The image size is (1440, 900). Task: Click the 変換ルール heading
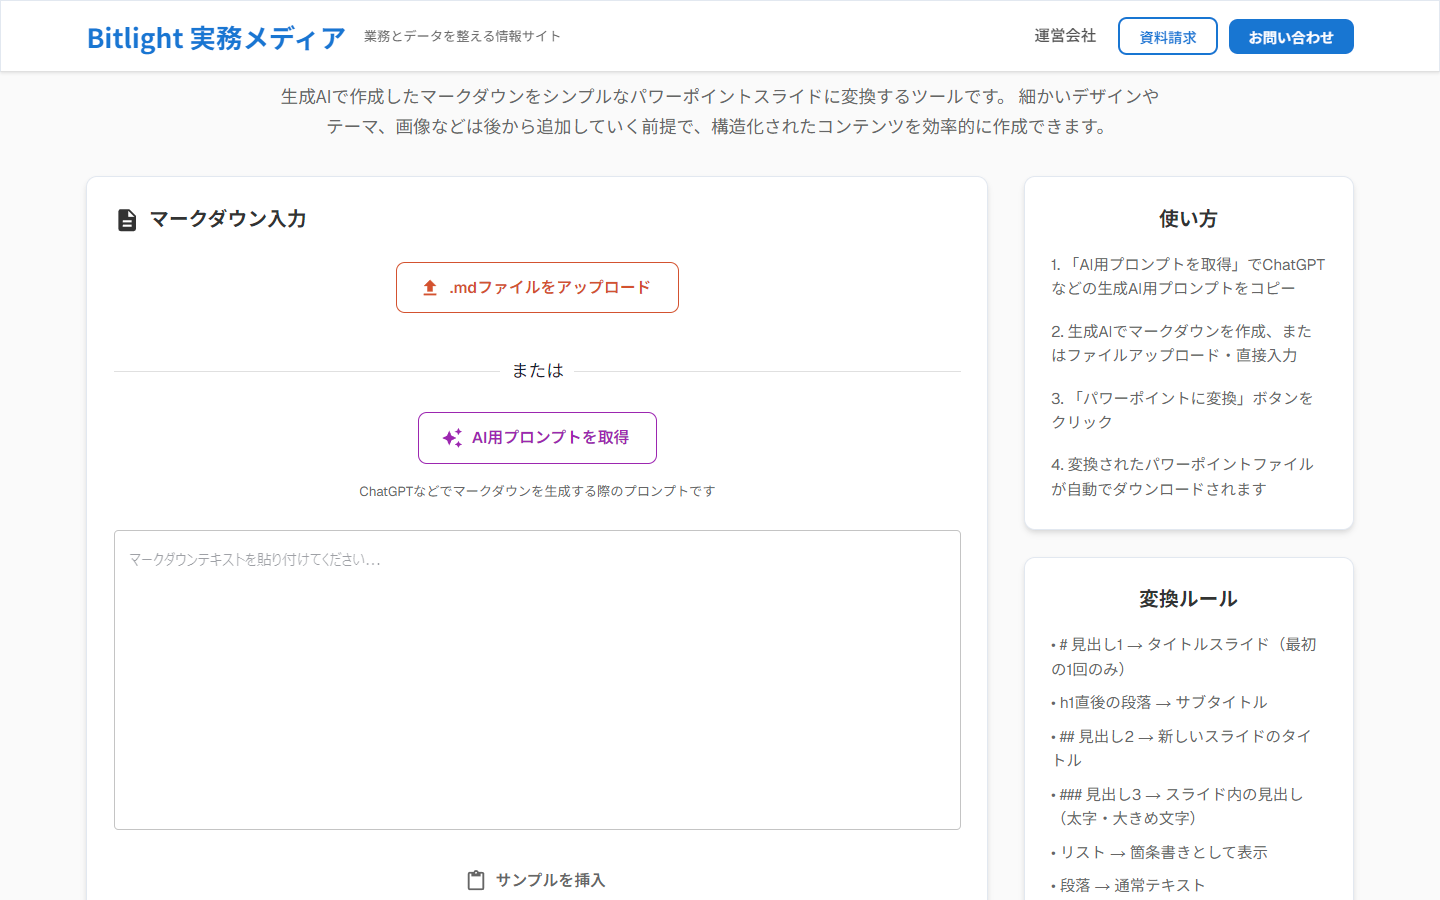pos(1188,599)
